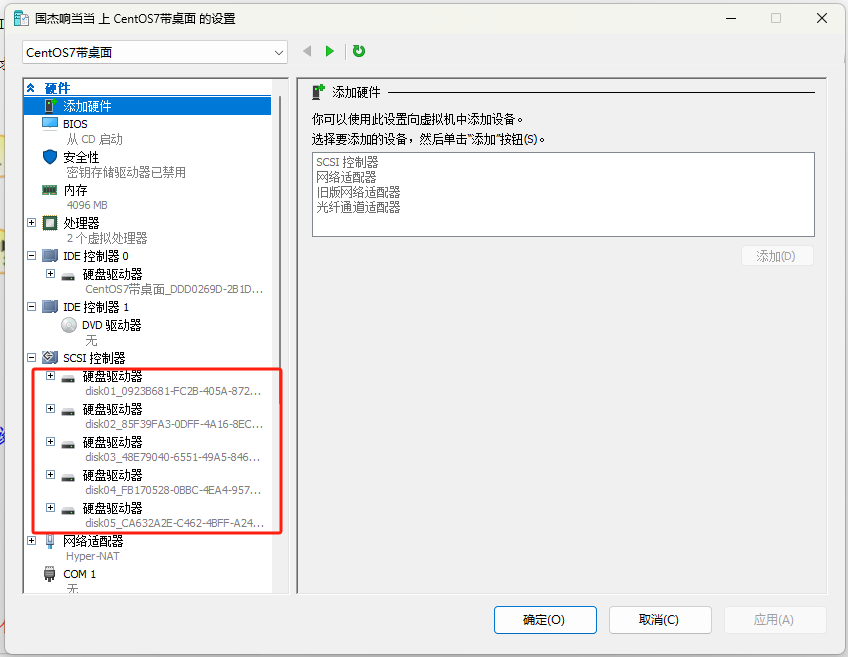Click the 安全性 shield icon
This screenshot has width=848, height=657.
pos(50,157)
